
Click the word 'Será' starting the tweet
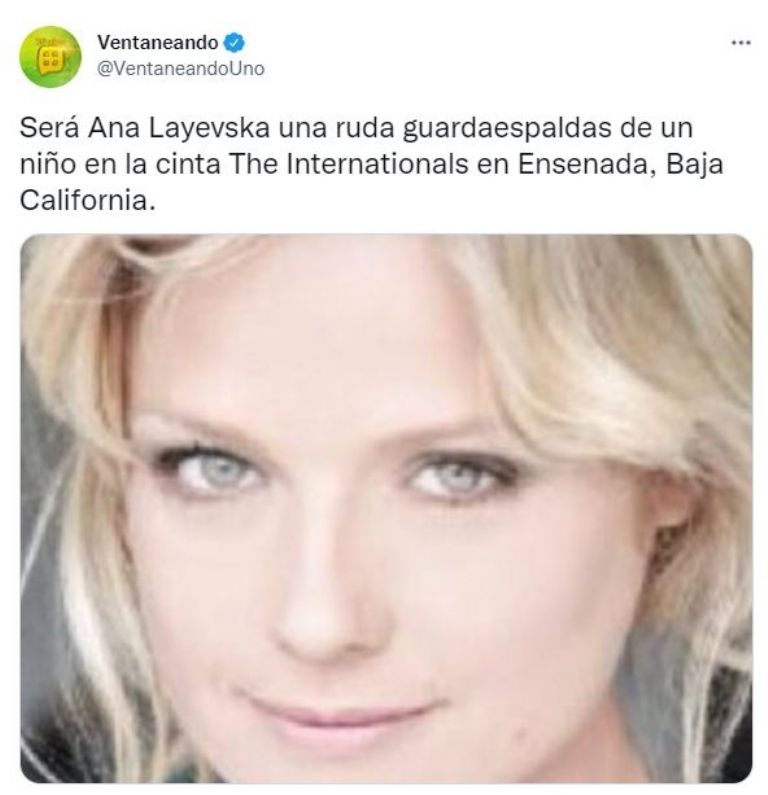[49, 128]
